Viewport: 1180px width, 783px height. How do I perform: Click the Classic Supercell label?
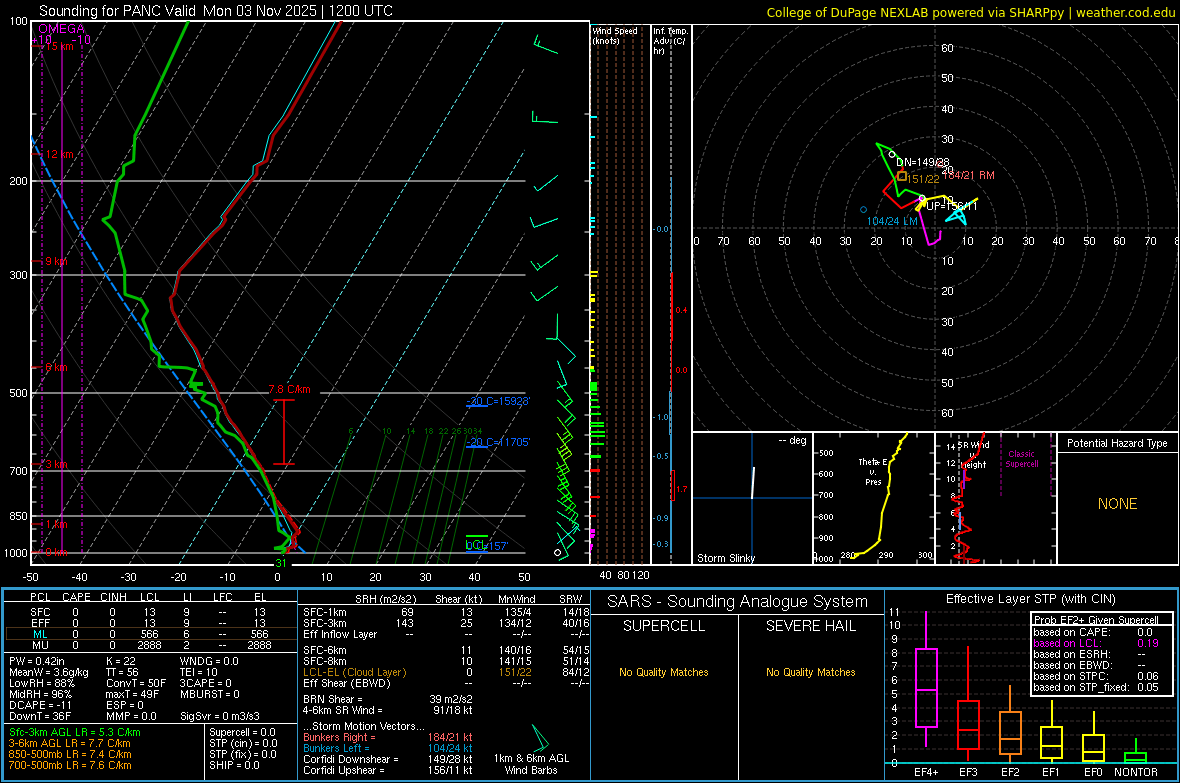click(x=1021, y=459)
